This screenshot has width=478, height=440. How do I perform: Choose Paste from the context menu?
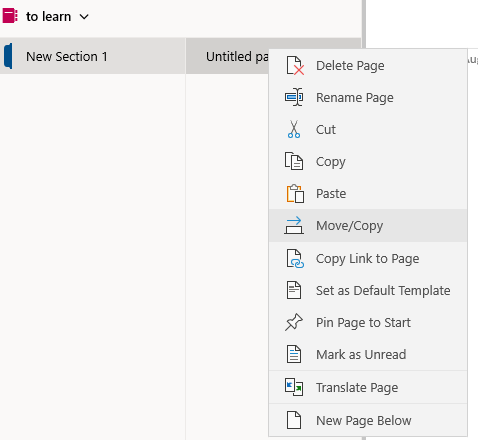coord(368,194)
